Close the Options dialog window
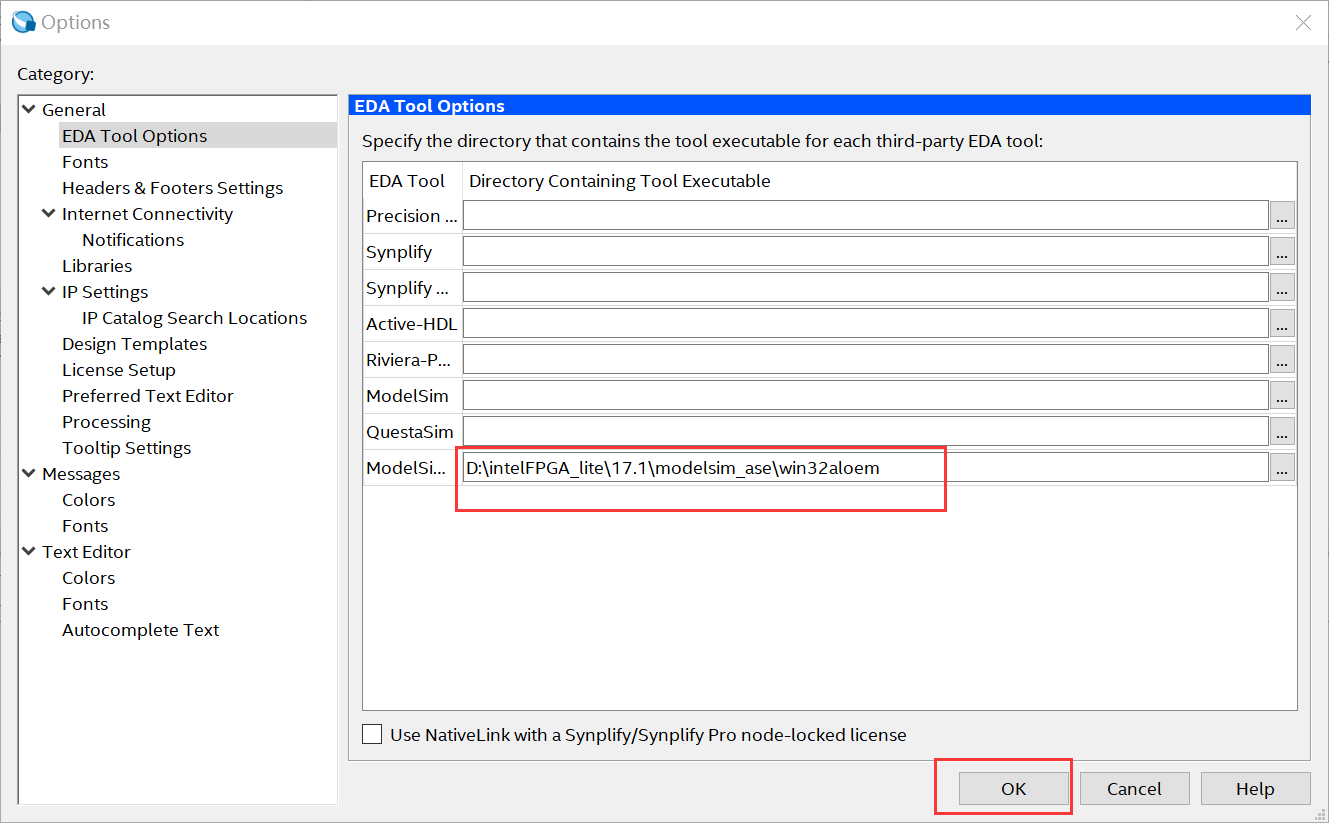1329x823 pixels. pyautogui.click(x=1303, y=22)
